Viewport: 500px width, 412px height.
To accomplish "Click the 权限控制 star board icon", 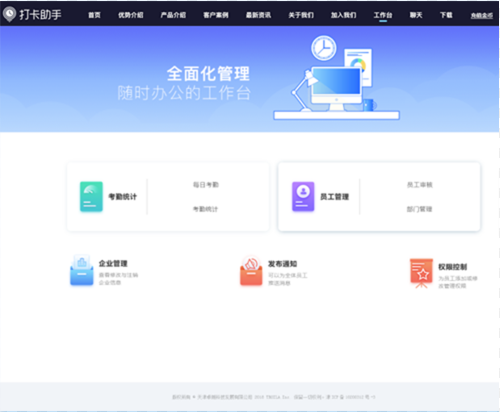I will pos(421,273).
